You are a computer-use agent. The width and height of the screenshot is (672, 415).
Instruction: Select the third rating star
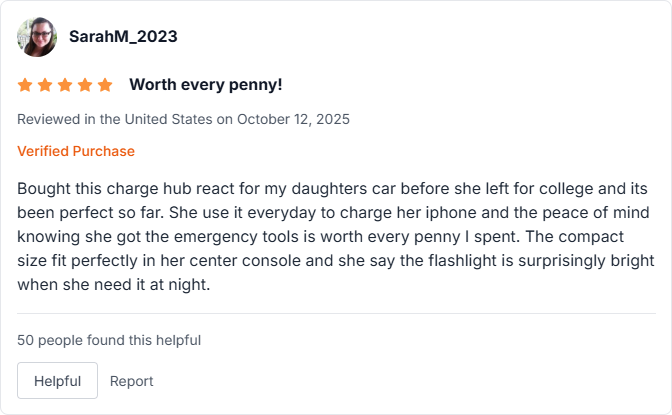pyautogui.click(x=65, y=85)
